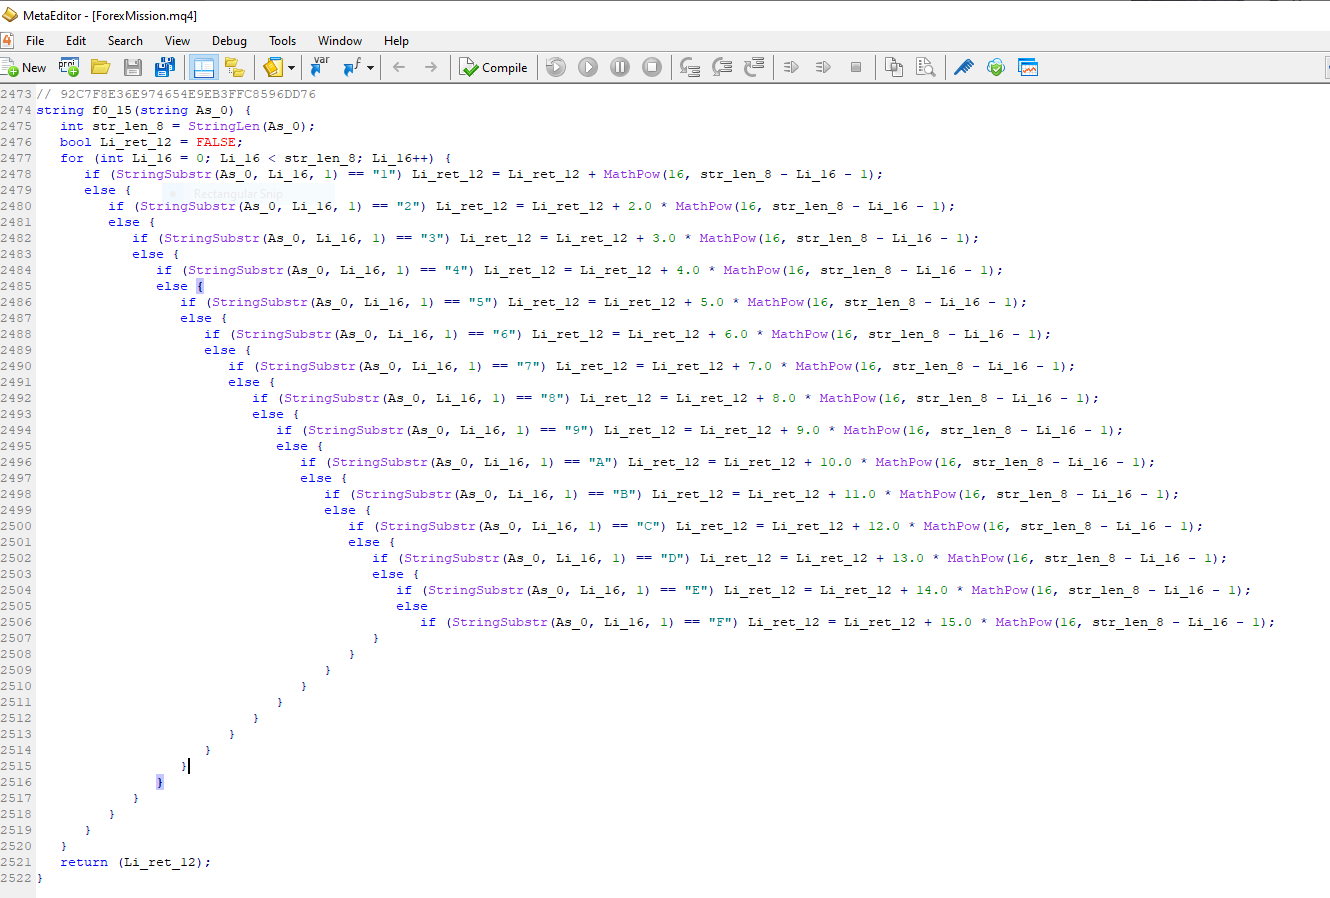Open the Tools menu
The height and width of the screenshot is (898, 1330).
click(x=282, y=41)
